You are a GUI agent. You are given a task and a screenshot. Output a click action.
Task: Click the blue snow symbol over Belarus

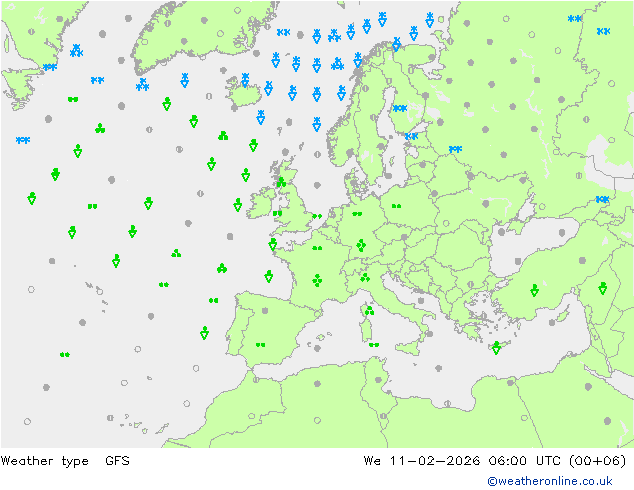(x=455, y=149)
